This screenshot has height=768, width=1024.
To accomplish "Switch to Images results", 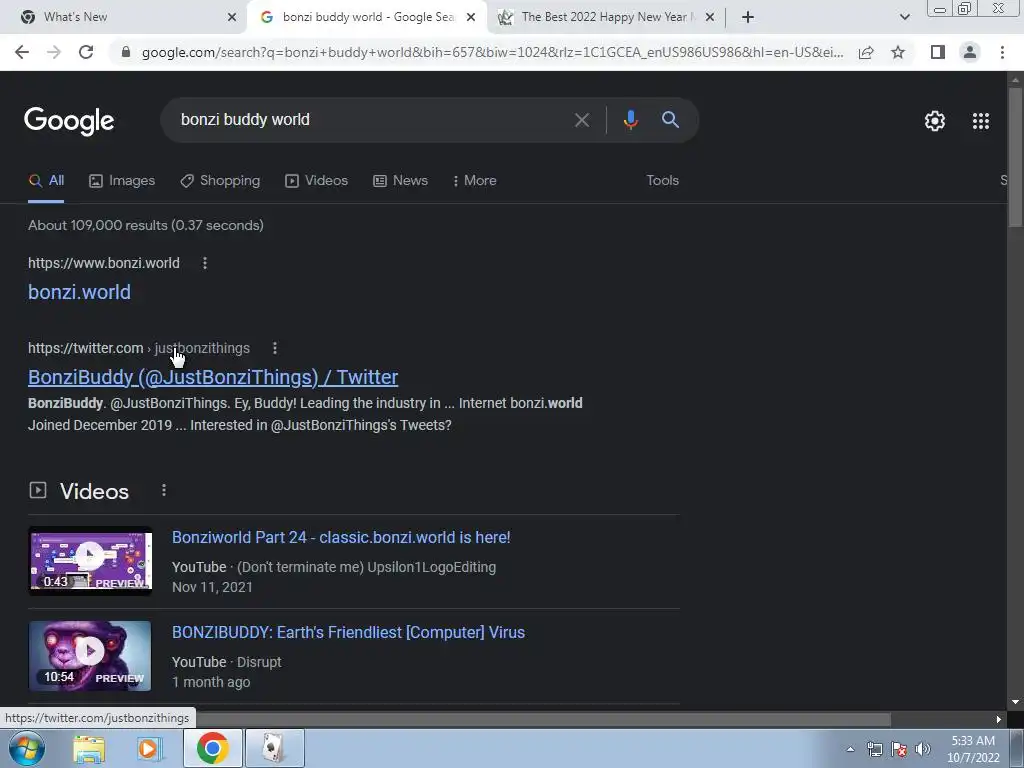I will [122, 181].
